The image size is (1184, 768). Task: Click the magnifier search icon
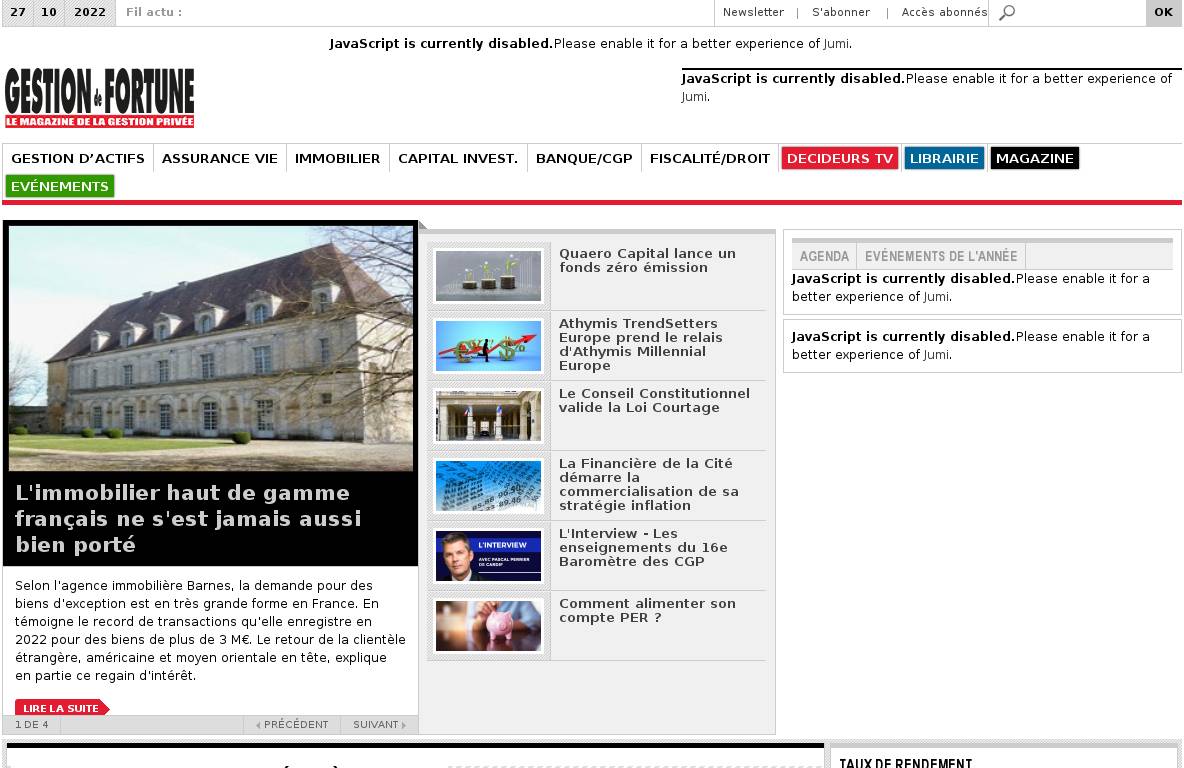[1007, 13]
